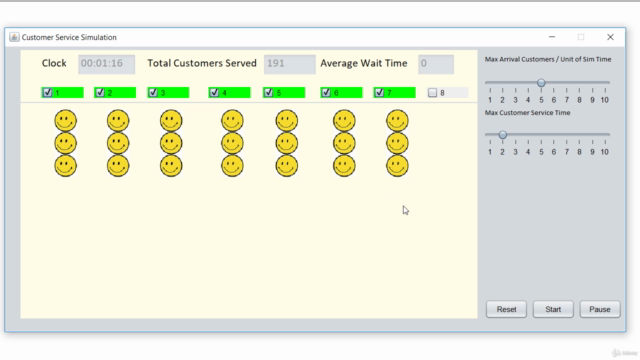
Task: Enable teller 8 checkbox
Action: 432,93
